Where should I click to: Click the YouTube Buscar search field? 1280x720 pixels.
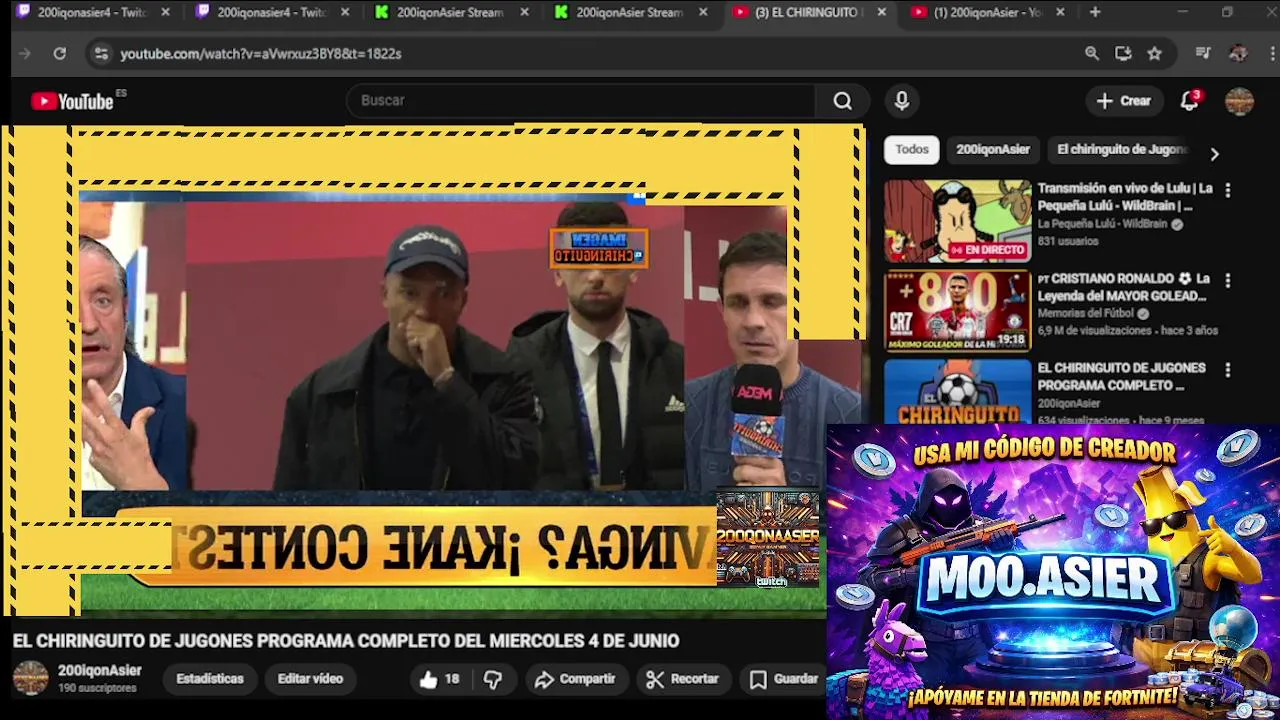(x=583, y=101)
